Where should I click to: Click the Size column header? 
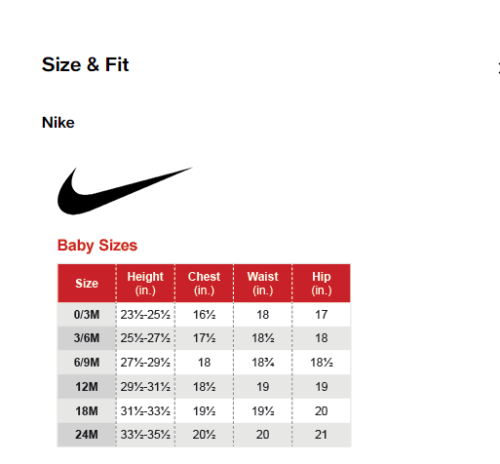[87, 283]
